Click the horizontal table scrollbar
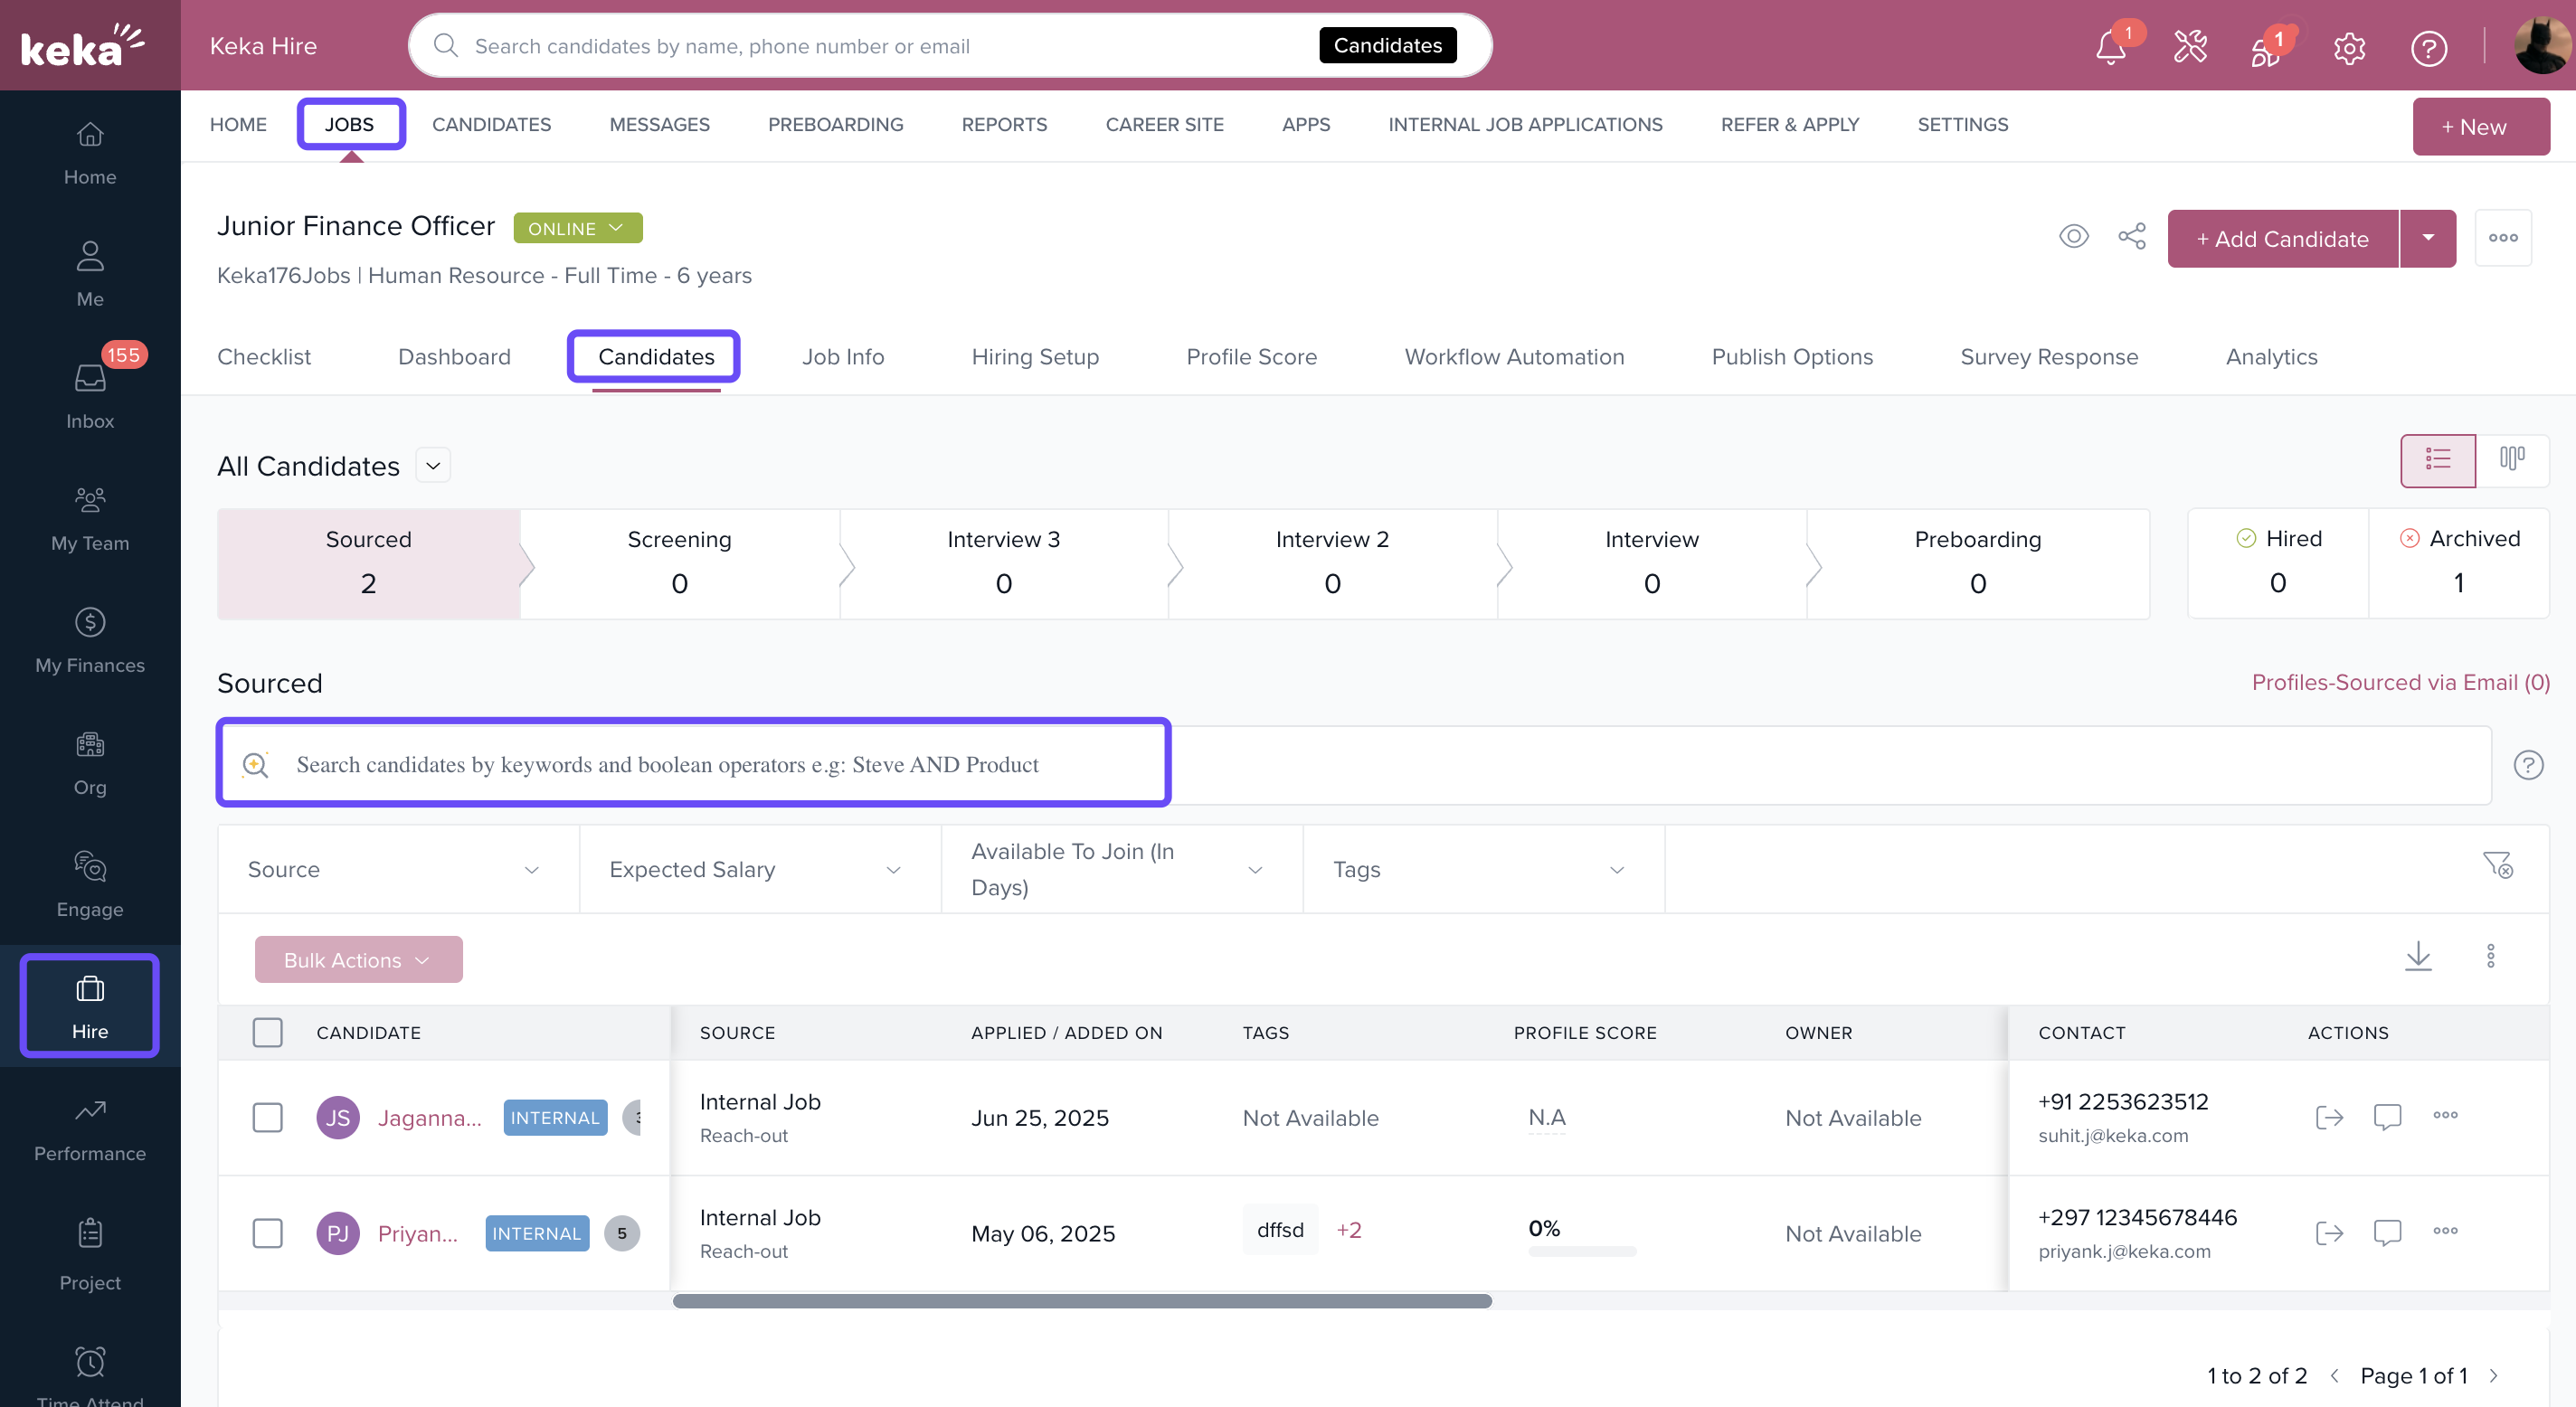 (x=1082, y=1301)
